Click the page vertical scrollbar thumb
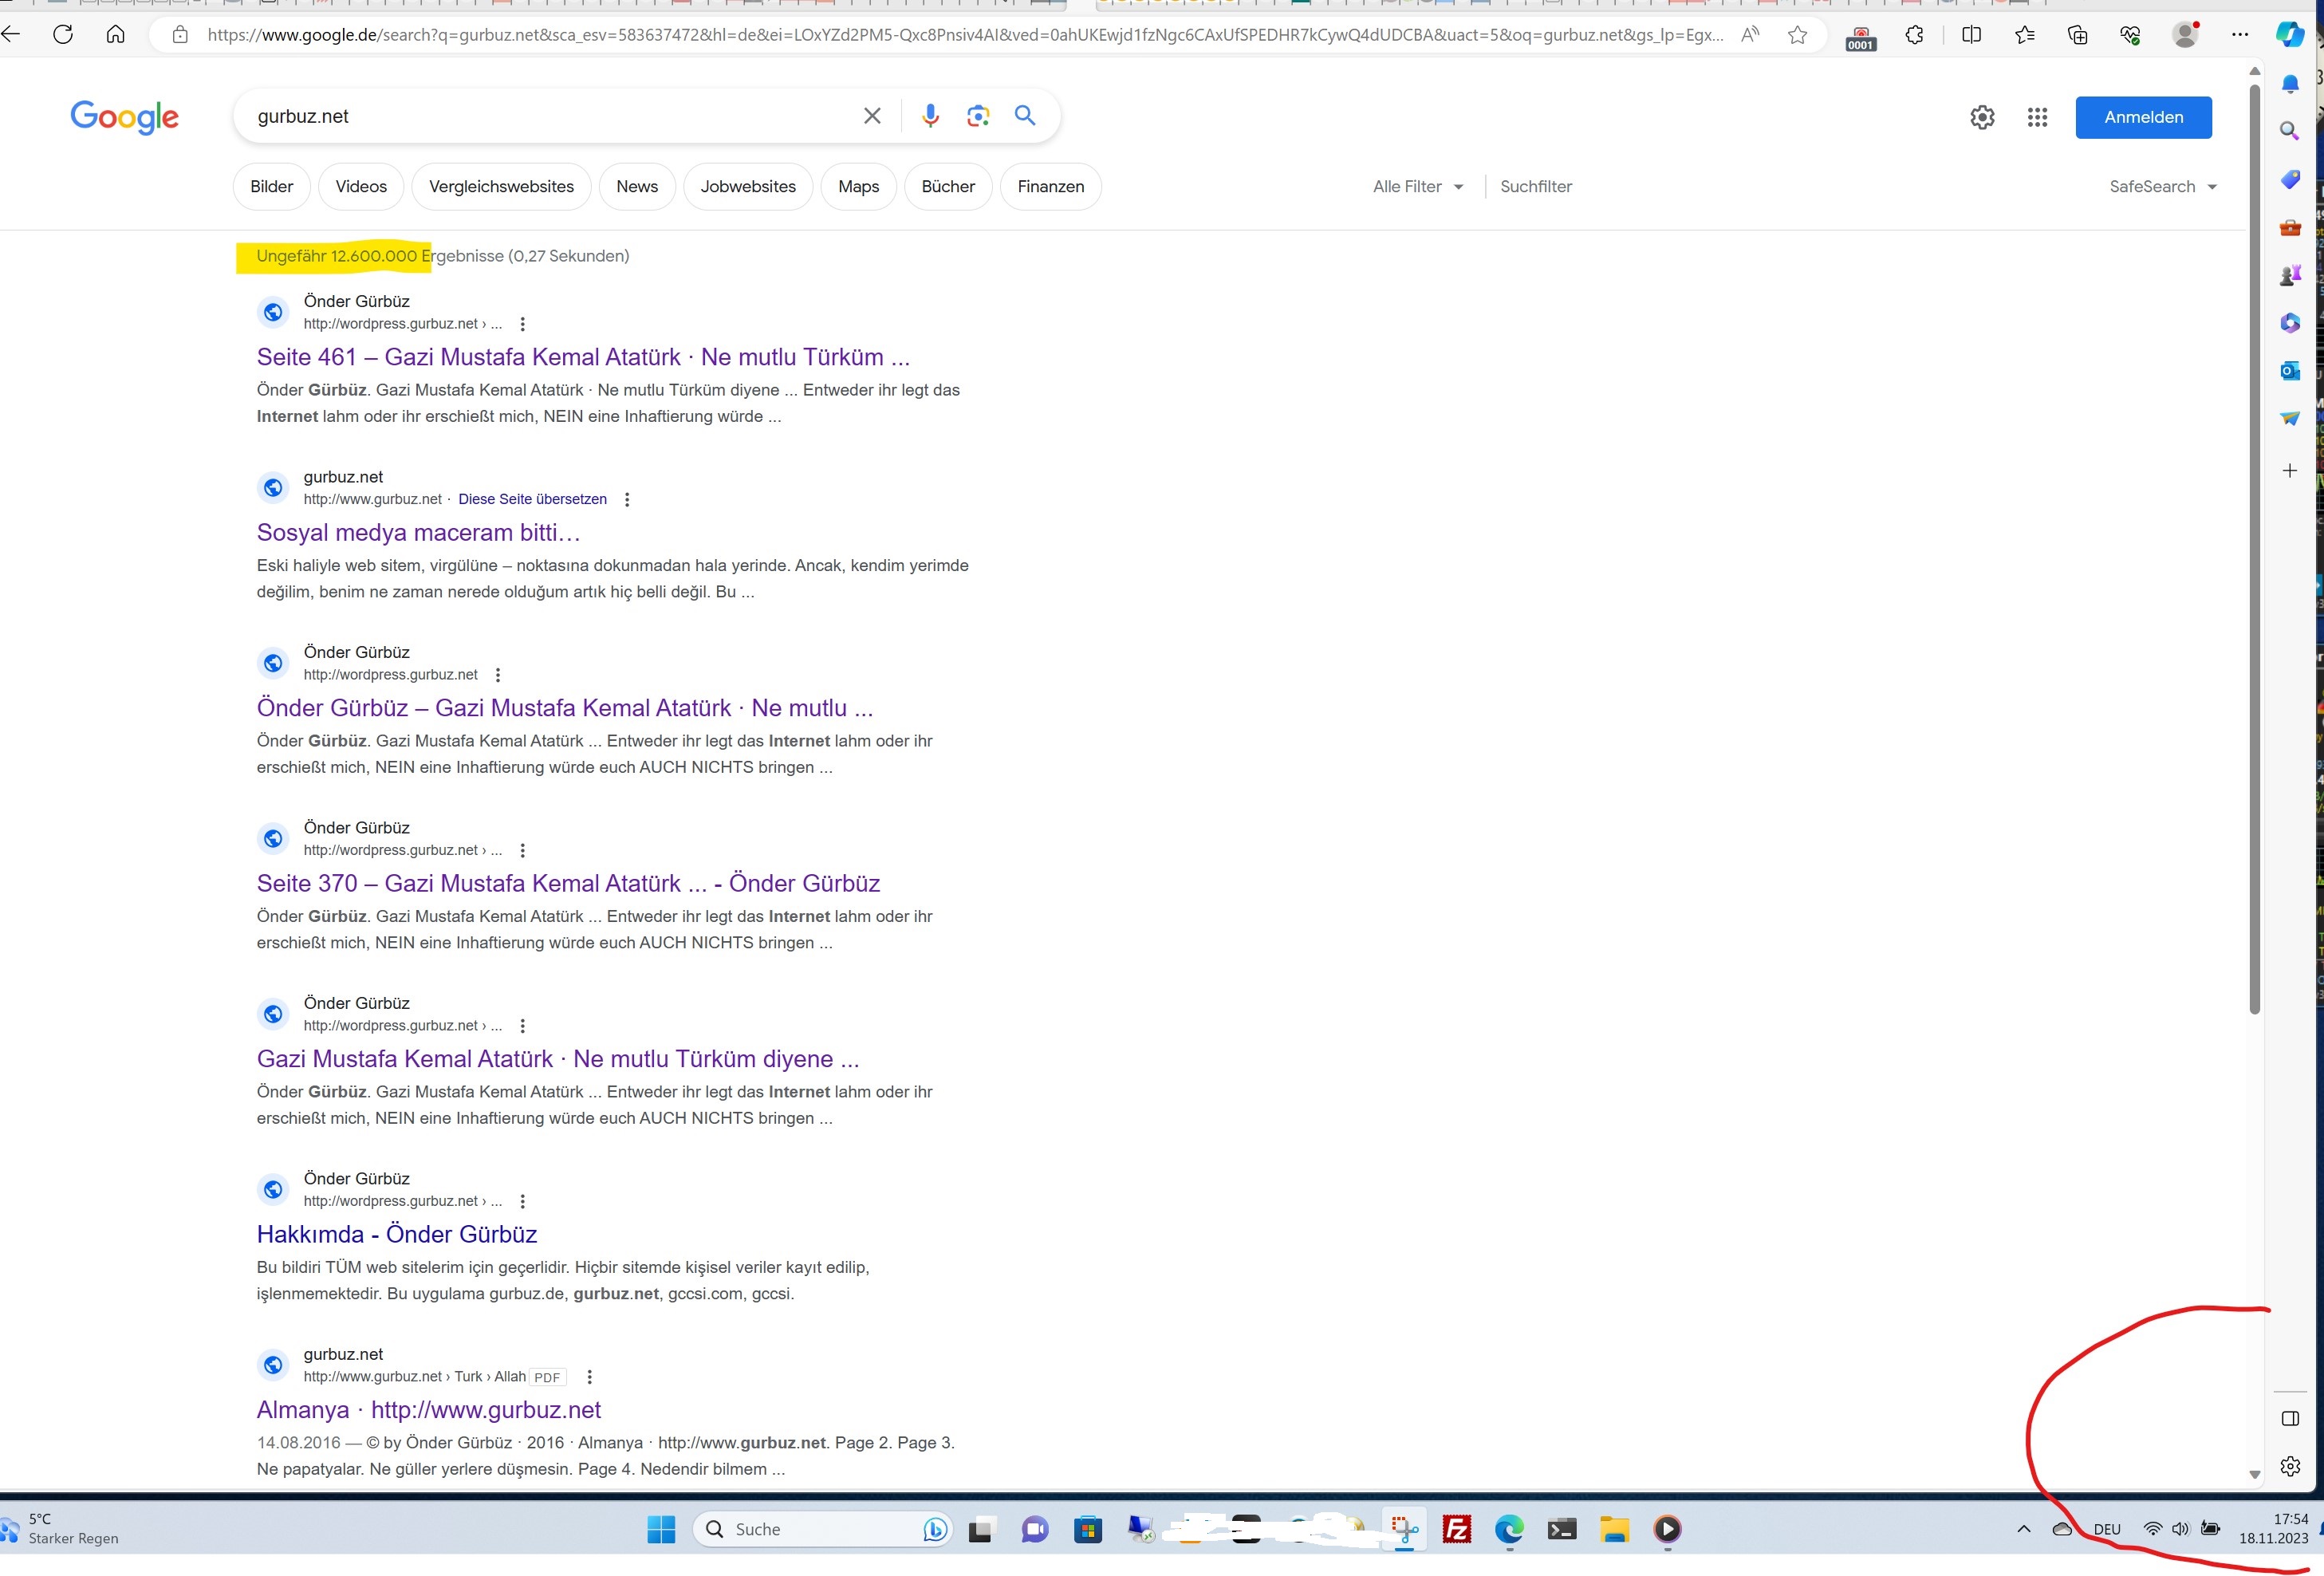The width and height of the screenshot is (2324, 1576). pyautogui.click(x=2254, y=550)
